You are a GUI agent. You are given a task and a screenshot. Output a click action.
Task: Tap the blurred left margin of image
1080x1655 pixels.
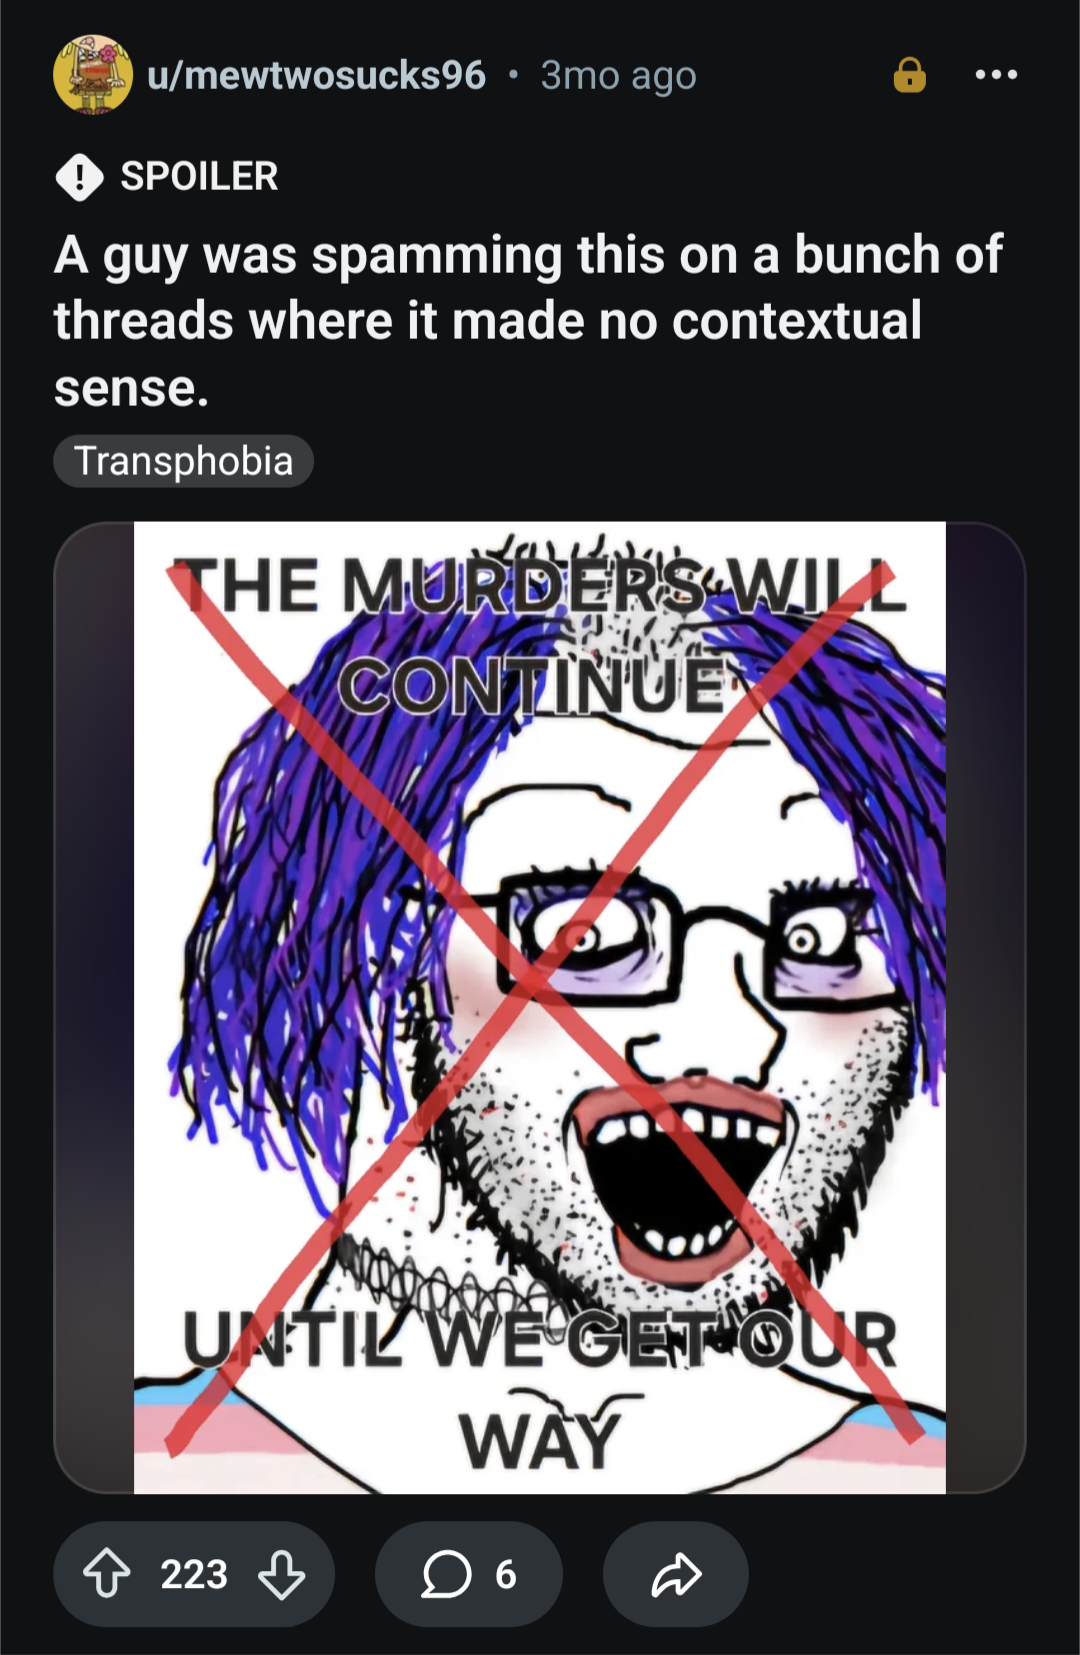pos(94,1008)
